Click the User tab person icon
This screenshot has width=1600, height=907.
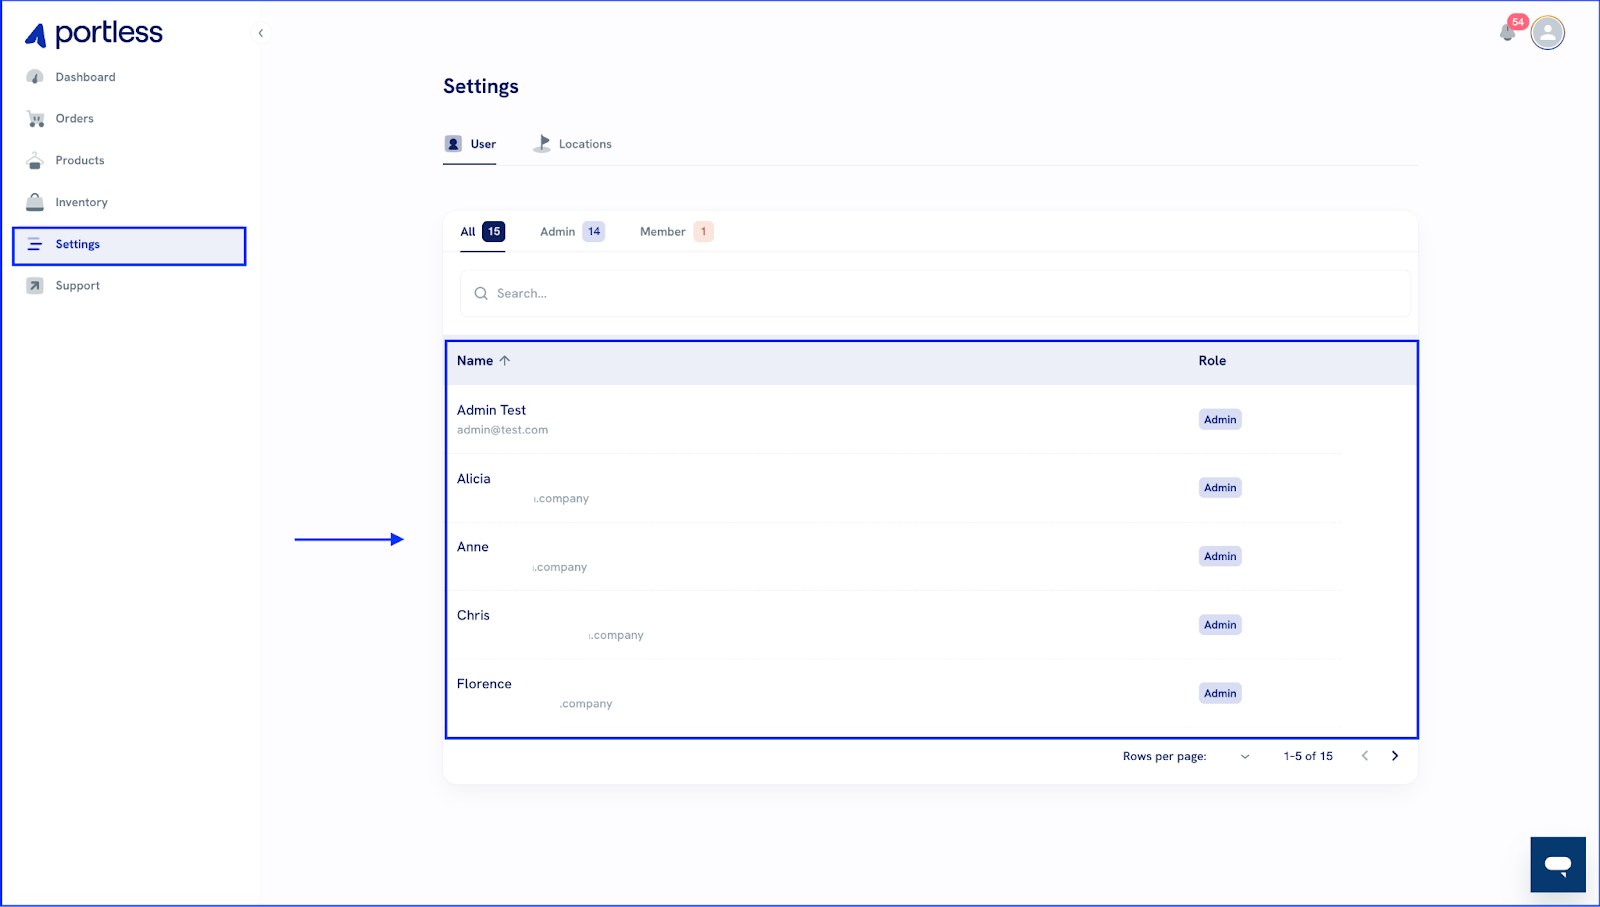point(453,144)
